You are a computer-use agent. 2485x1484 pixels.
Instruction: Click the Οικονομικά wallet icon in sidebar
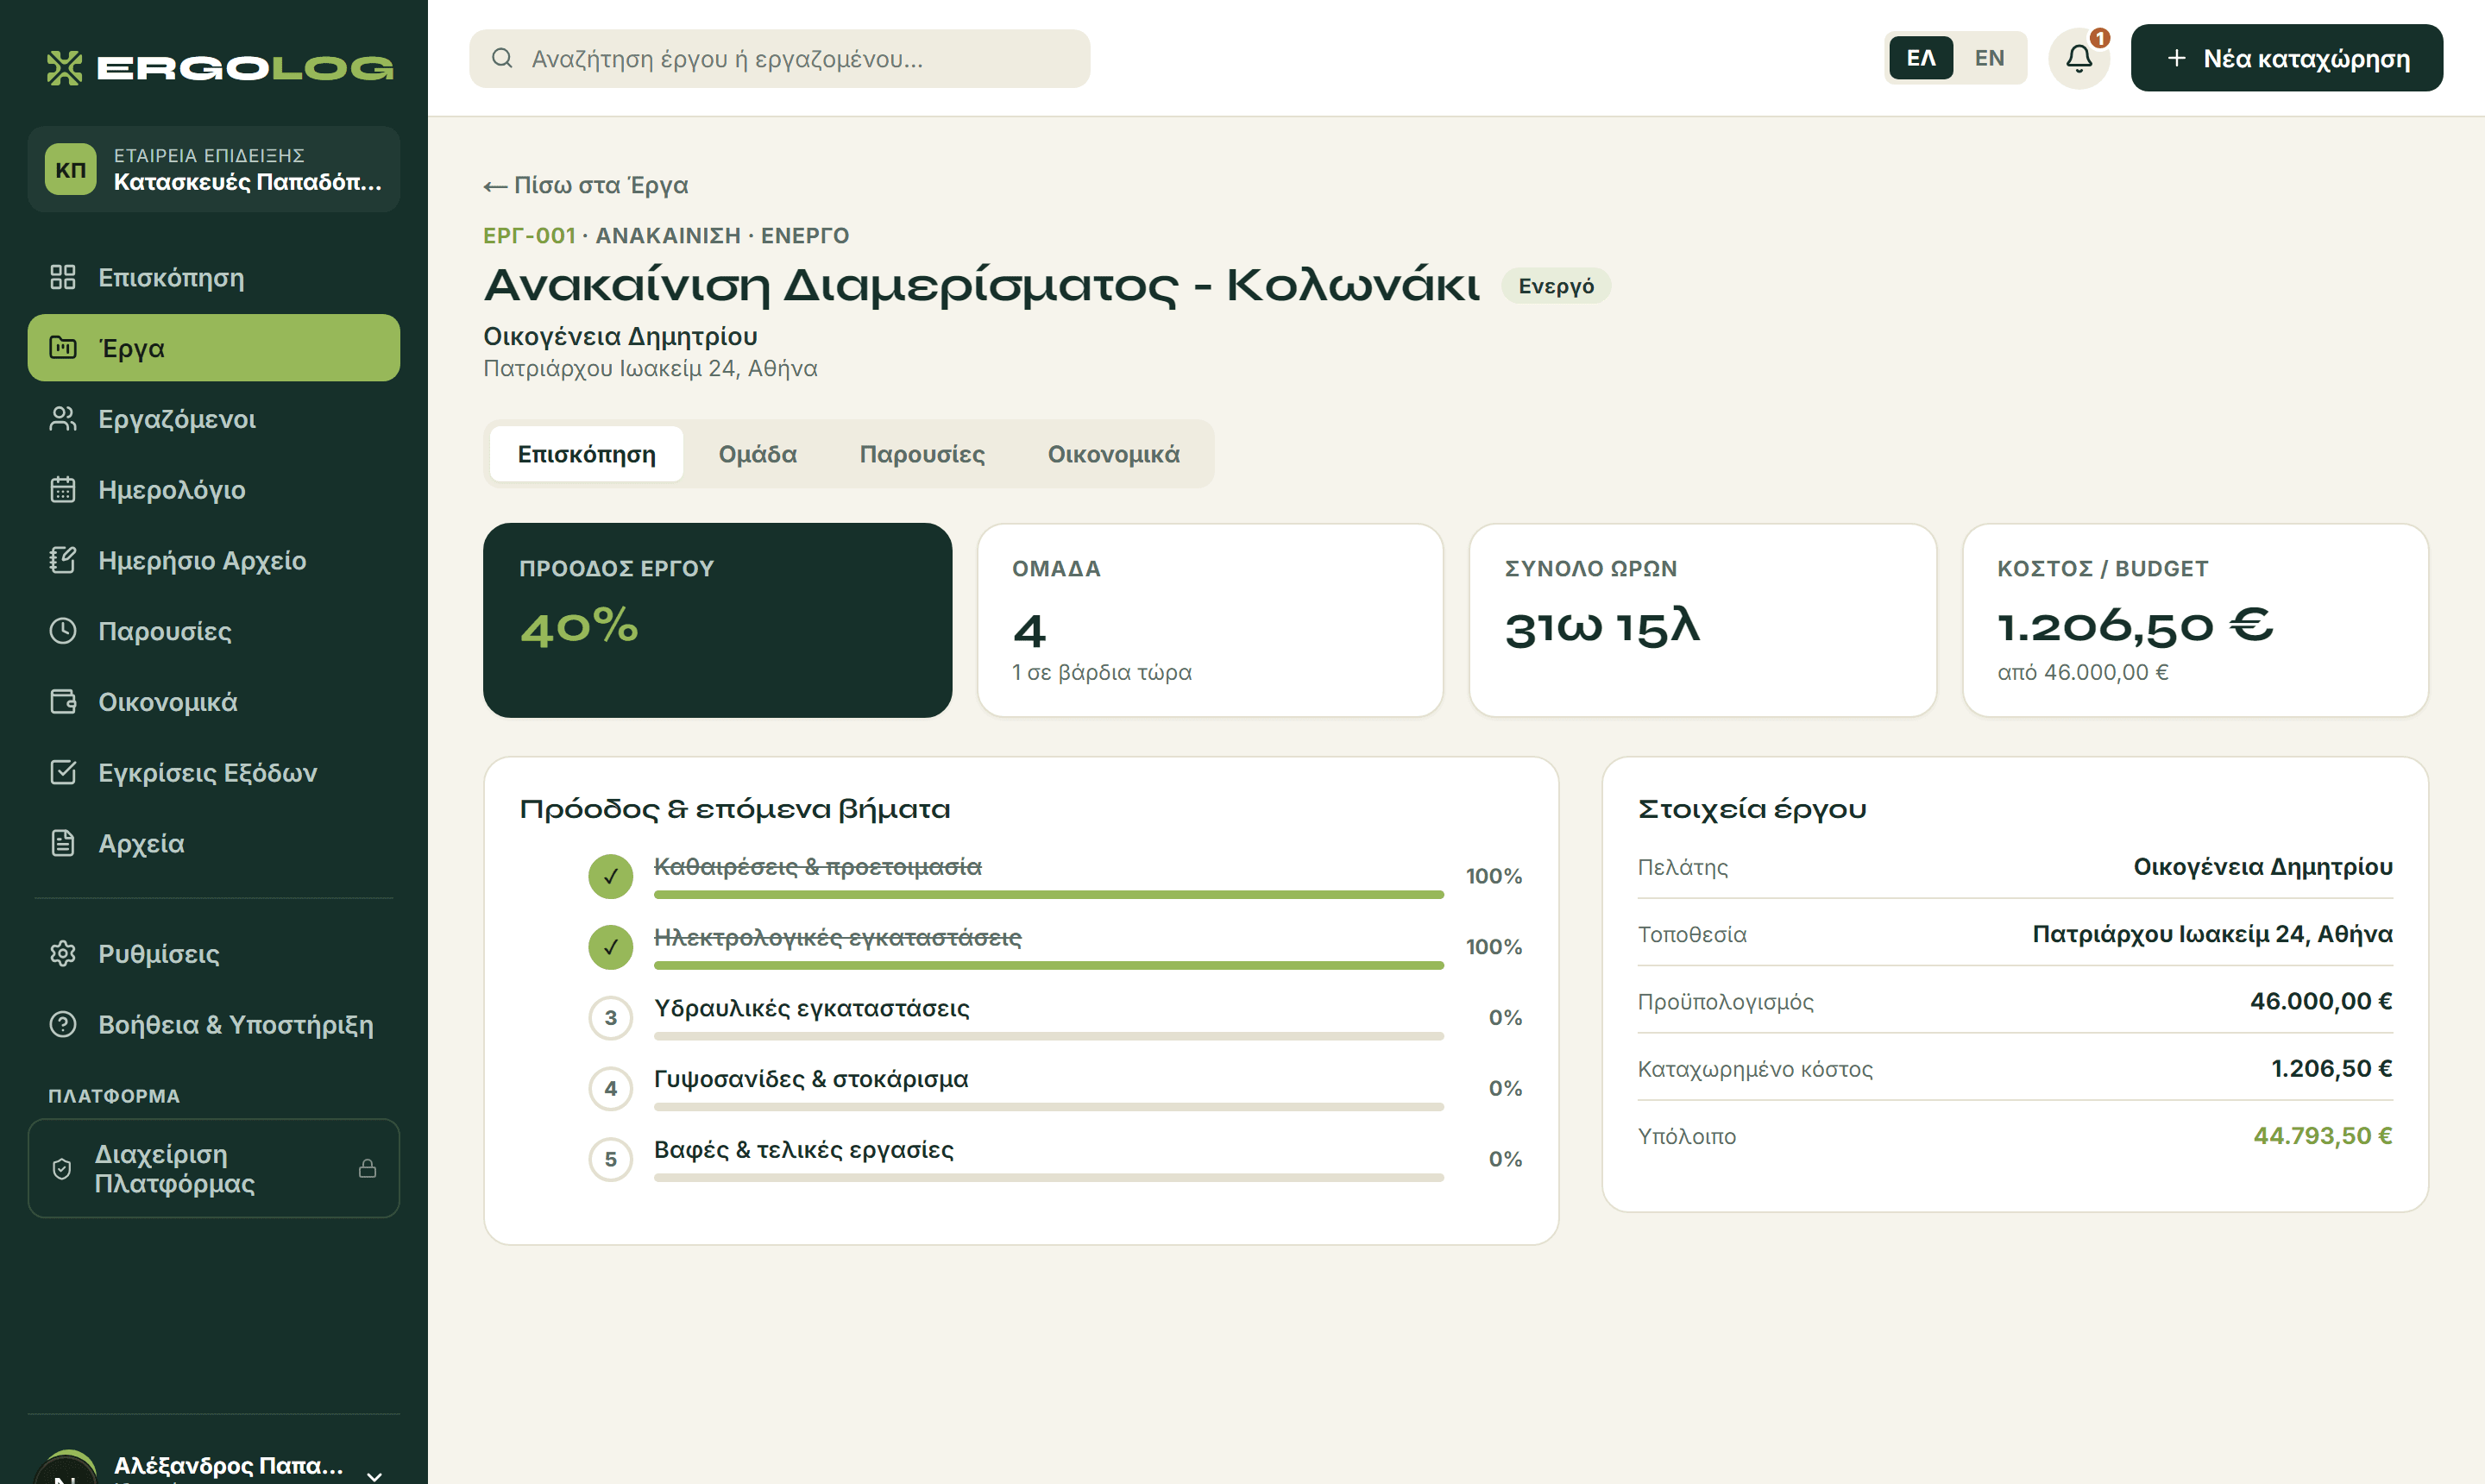coord(63,702)
